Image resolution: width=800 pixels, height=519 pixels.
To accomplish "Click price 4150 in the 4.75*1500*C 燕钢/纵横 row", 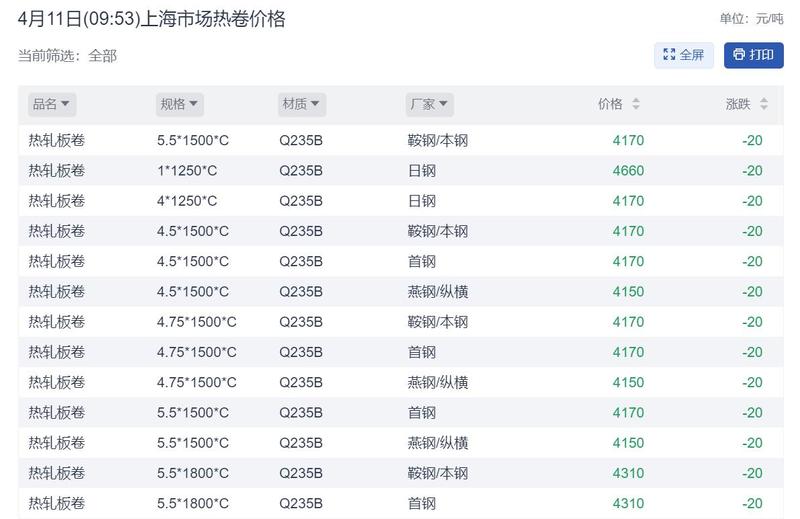I will coord(628,382).
